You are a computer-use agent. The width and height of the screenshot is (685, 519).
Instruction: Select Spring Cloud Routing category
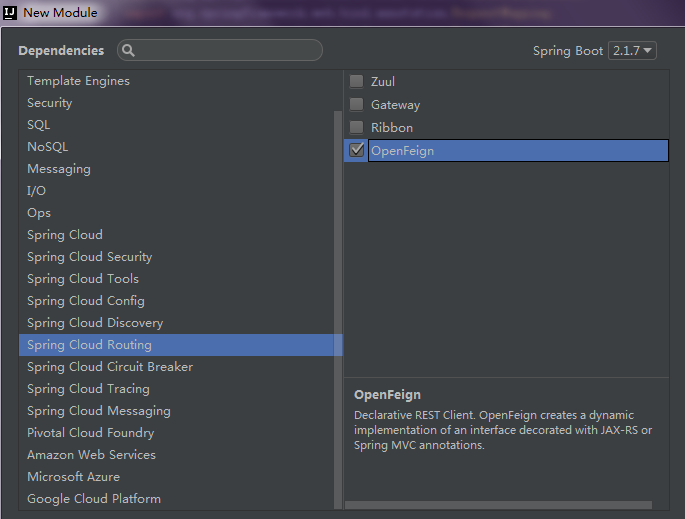click(181, 345)
